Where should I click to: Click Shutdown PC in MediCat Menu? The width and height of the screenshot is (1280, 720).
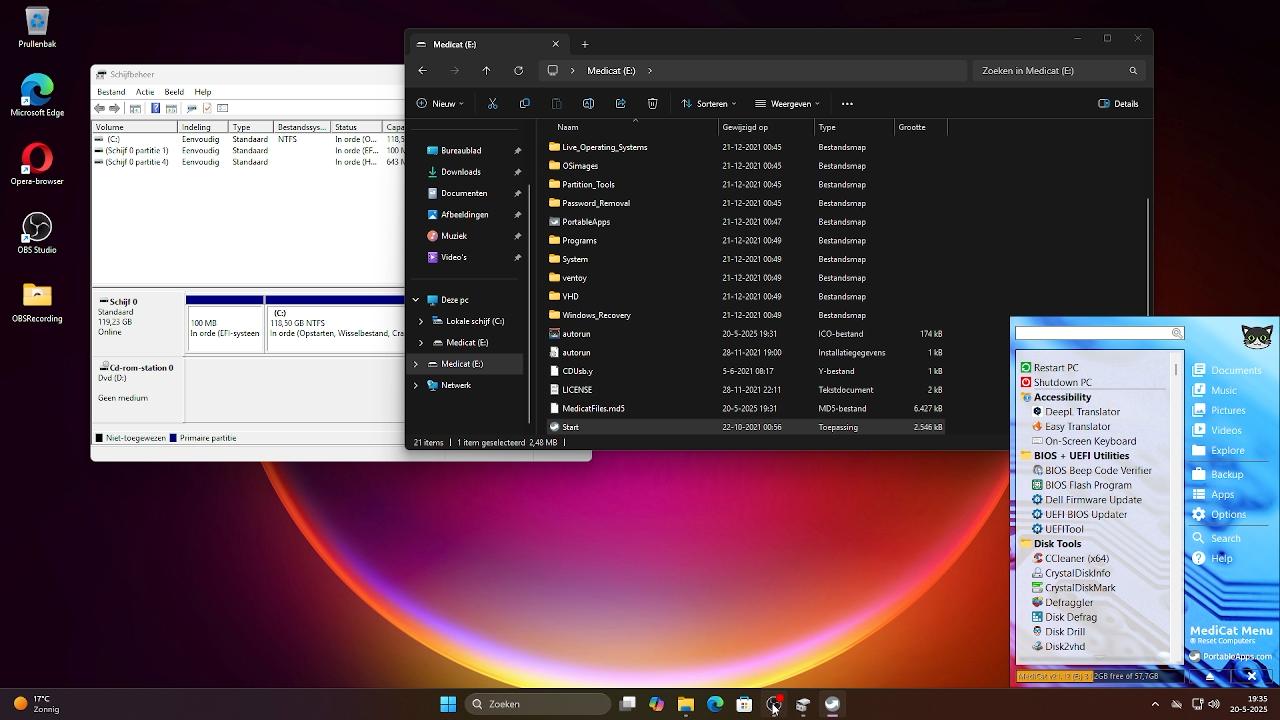click(1056, 382)
